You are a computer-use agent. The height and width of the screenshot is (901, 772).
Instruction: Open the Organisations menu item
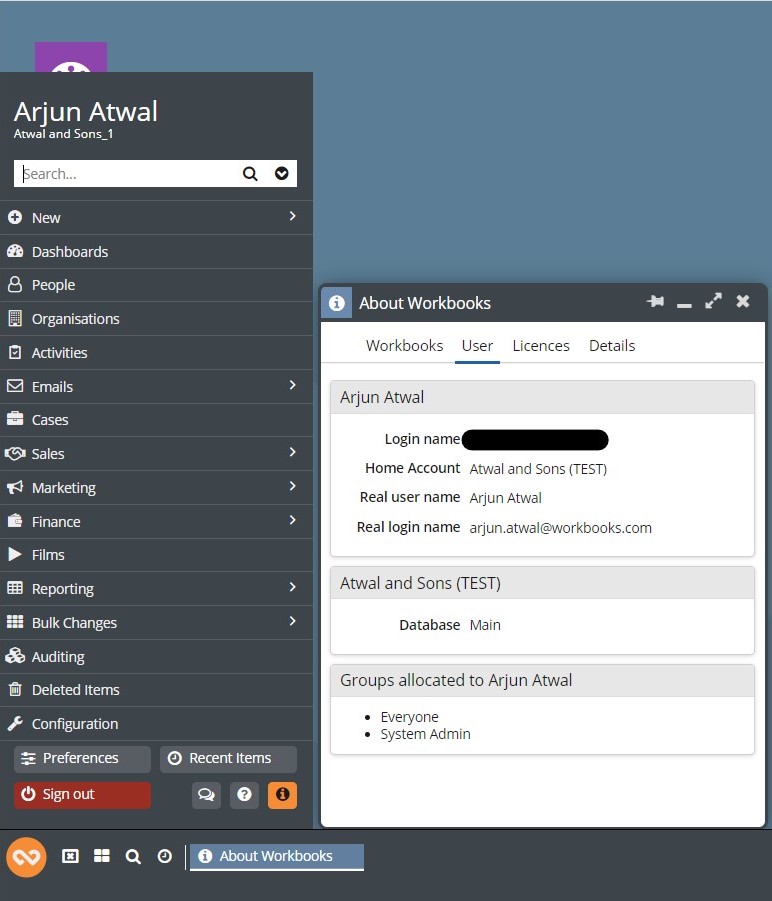(x=75, y=319)
